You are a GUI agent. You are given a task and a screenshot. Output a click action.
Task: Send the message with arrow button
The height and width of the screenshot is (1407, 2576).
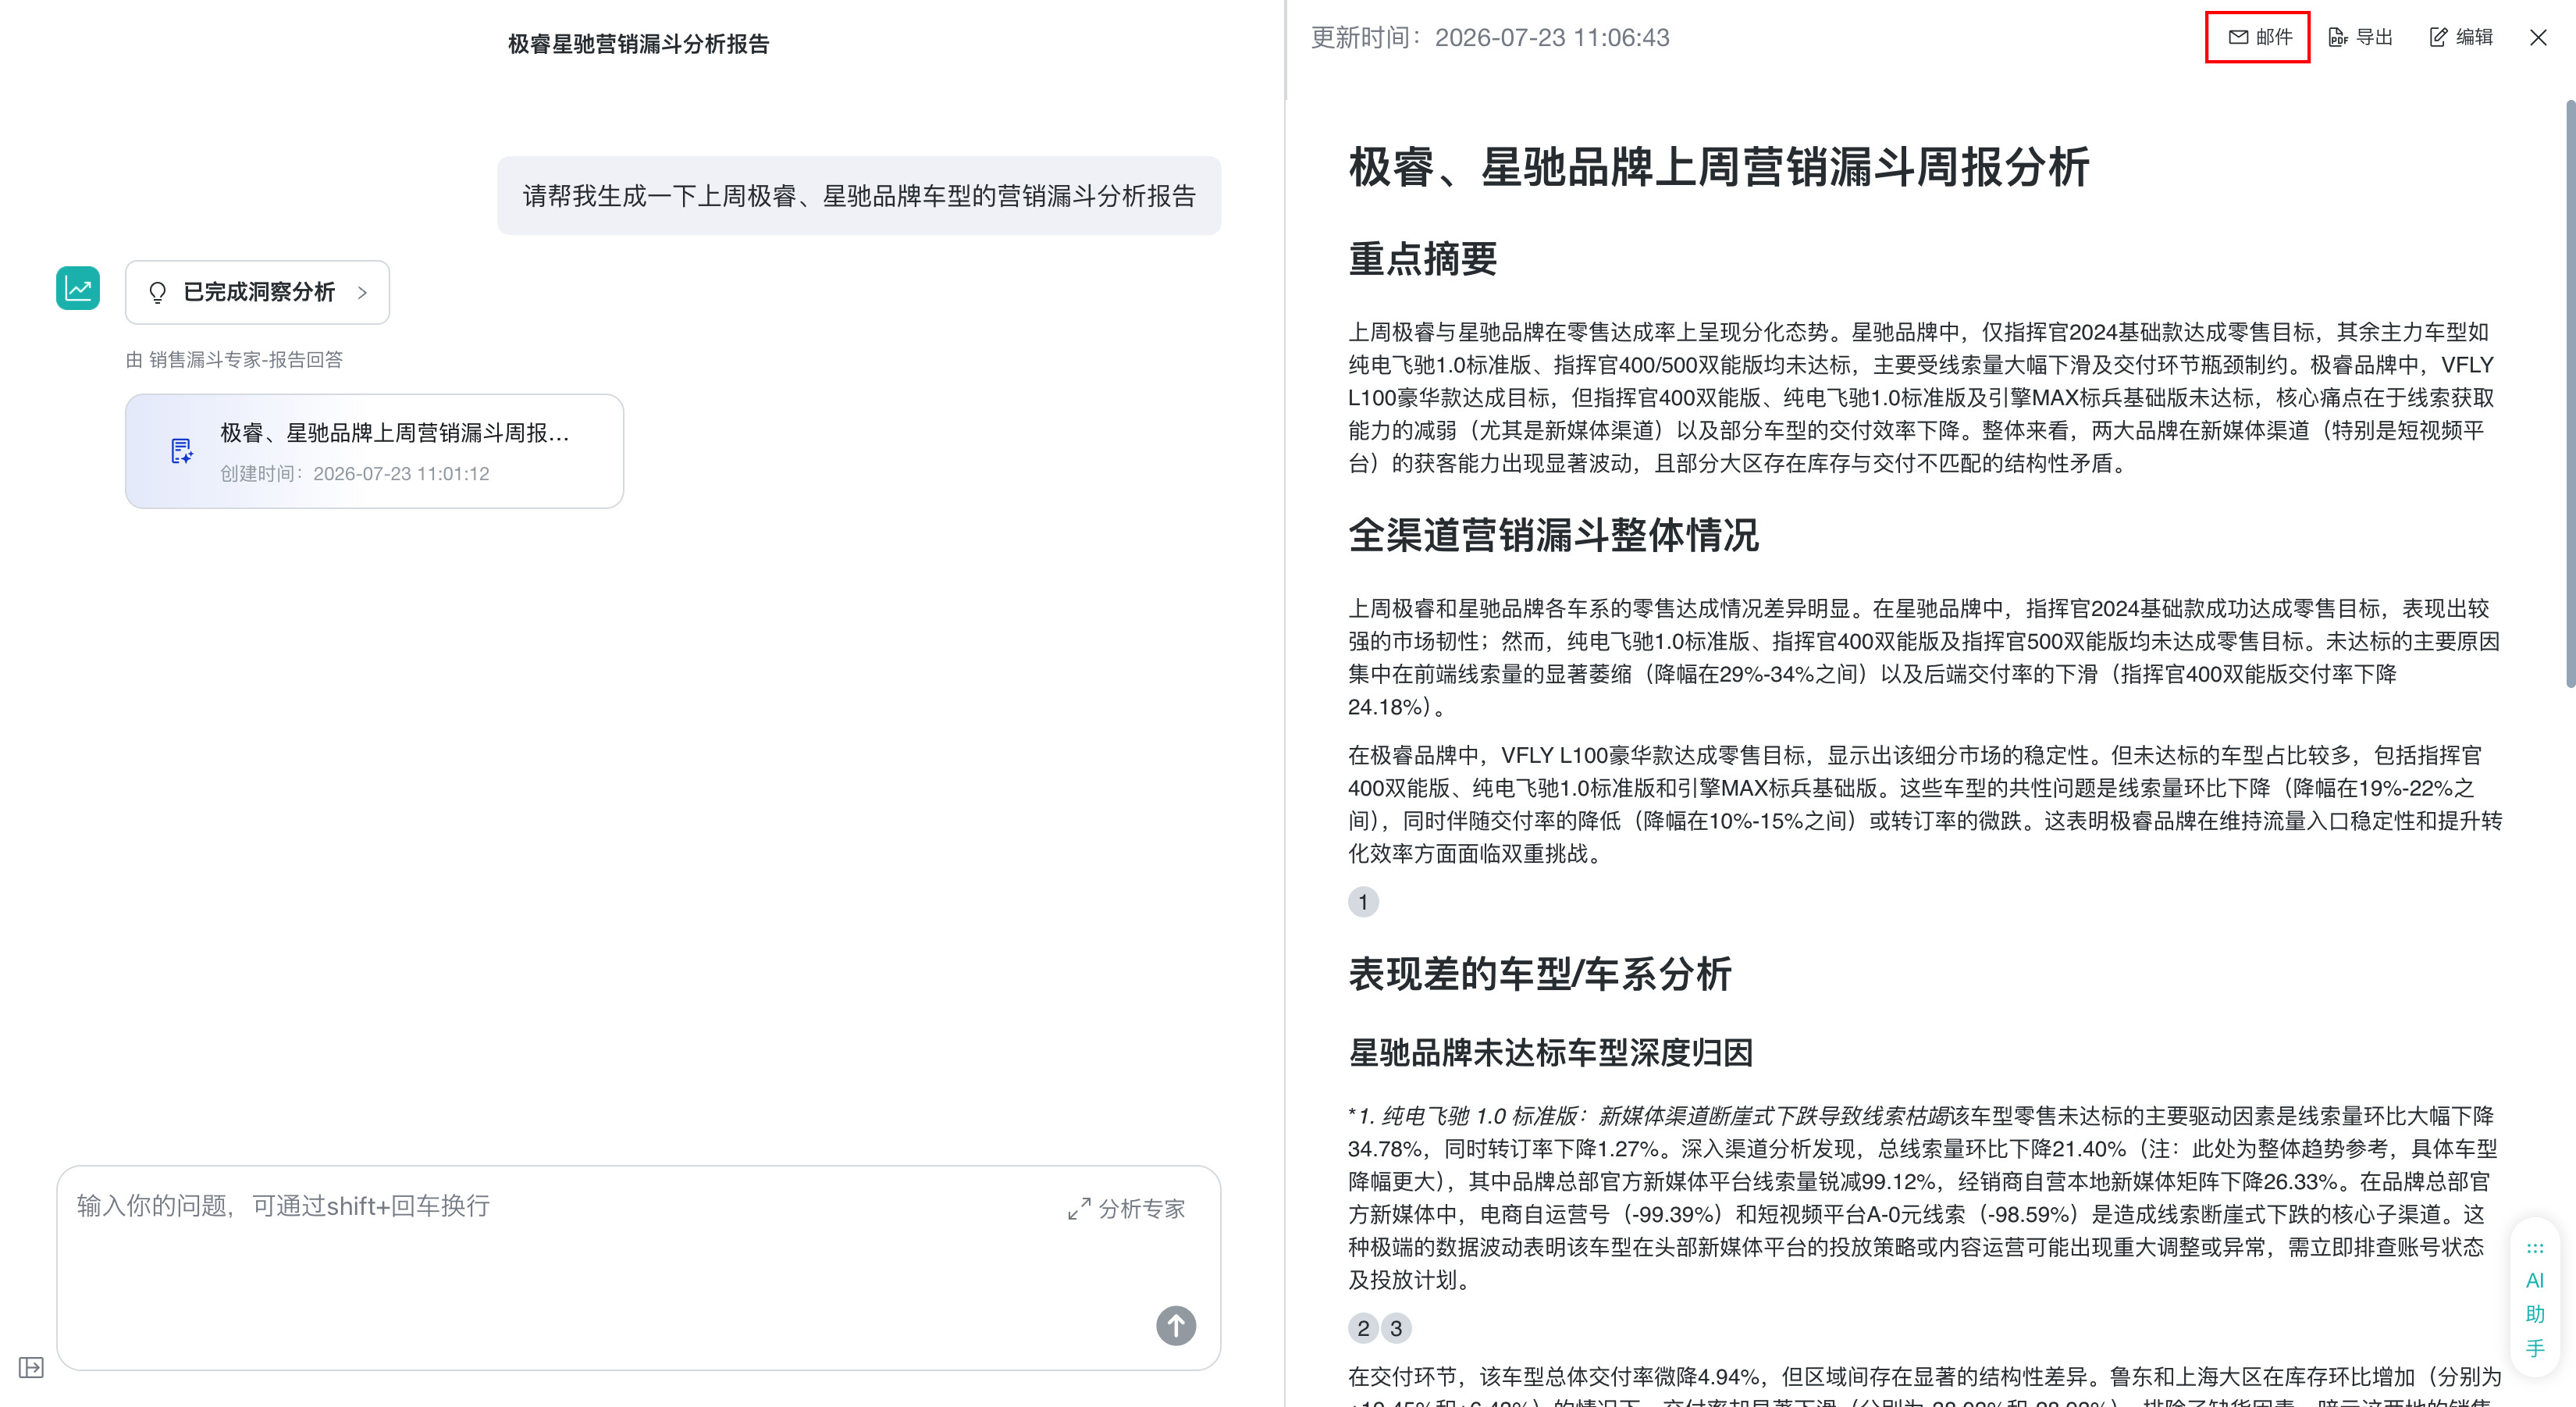1176,1326
